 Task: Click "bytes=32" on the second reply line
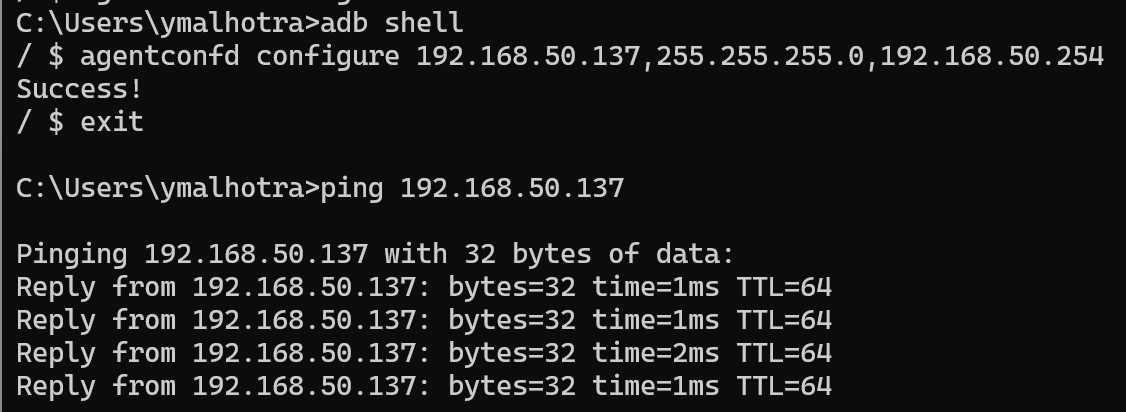(511, 320)
